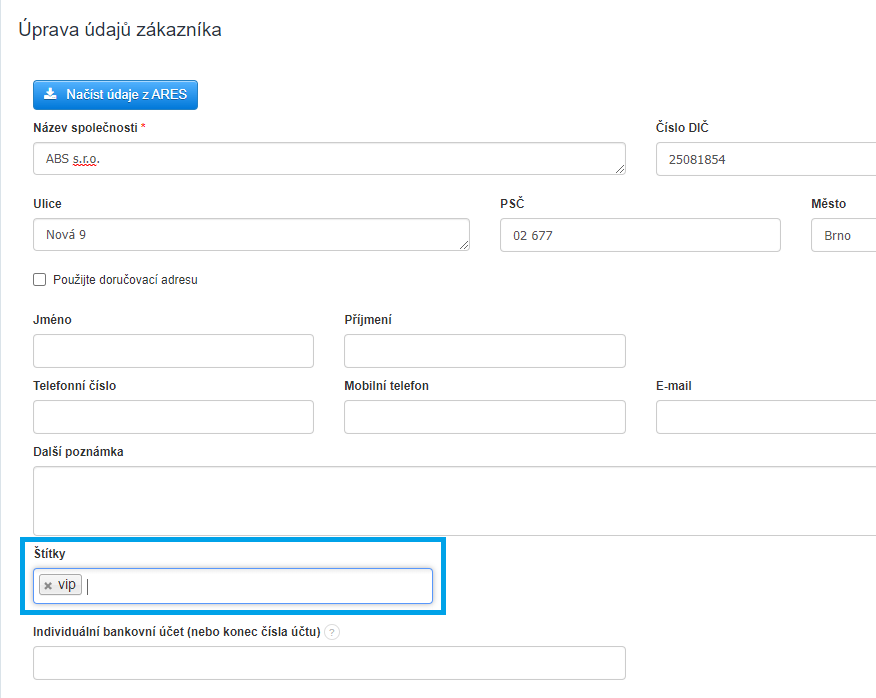Click the resize handle of Ulice textarea
The width and height of the screenshot is (876, 698).
click(x=464, y=245)
